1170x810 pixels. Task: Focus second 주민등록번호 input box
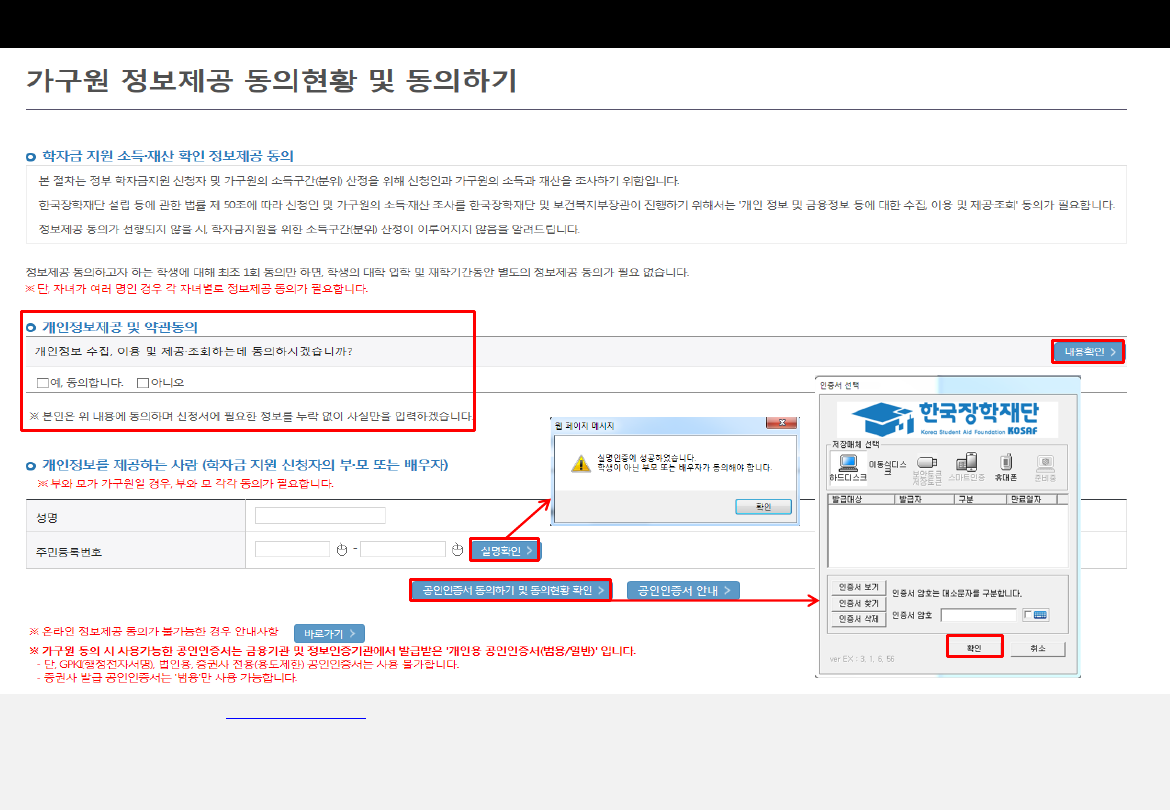point(403,549)
